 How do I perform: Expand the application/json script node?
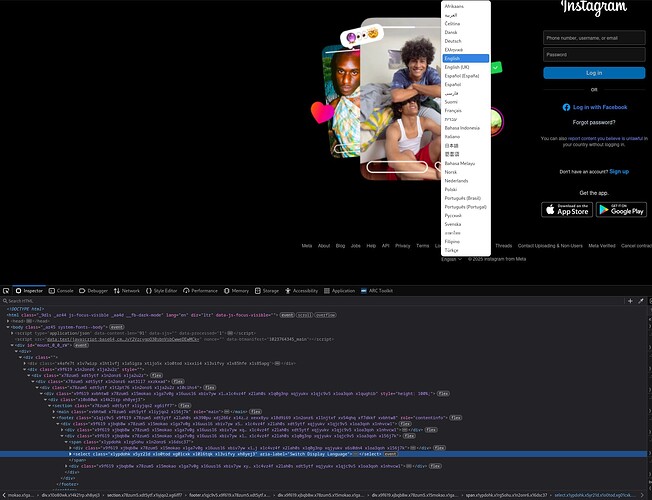(12, 333)
